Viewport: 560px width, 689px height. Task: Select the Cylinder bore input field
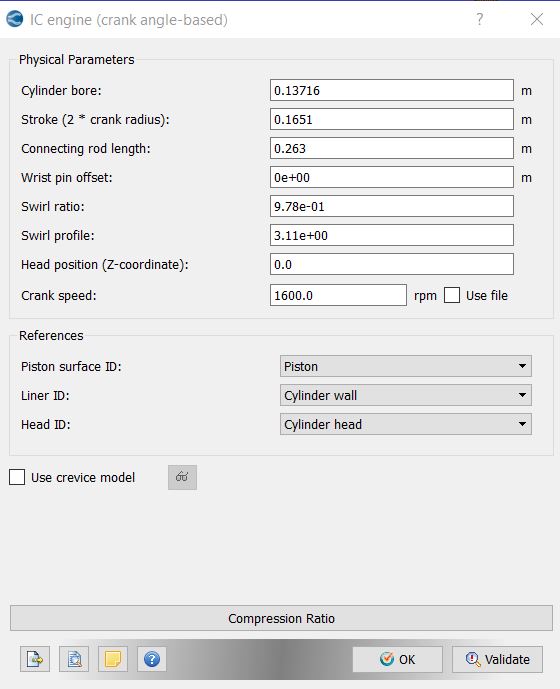pos(392,91)
